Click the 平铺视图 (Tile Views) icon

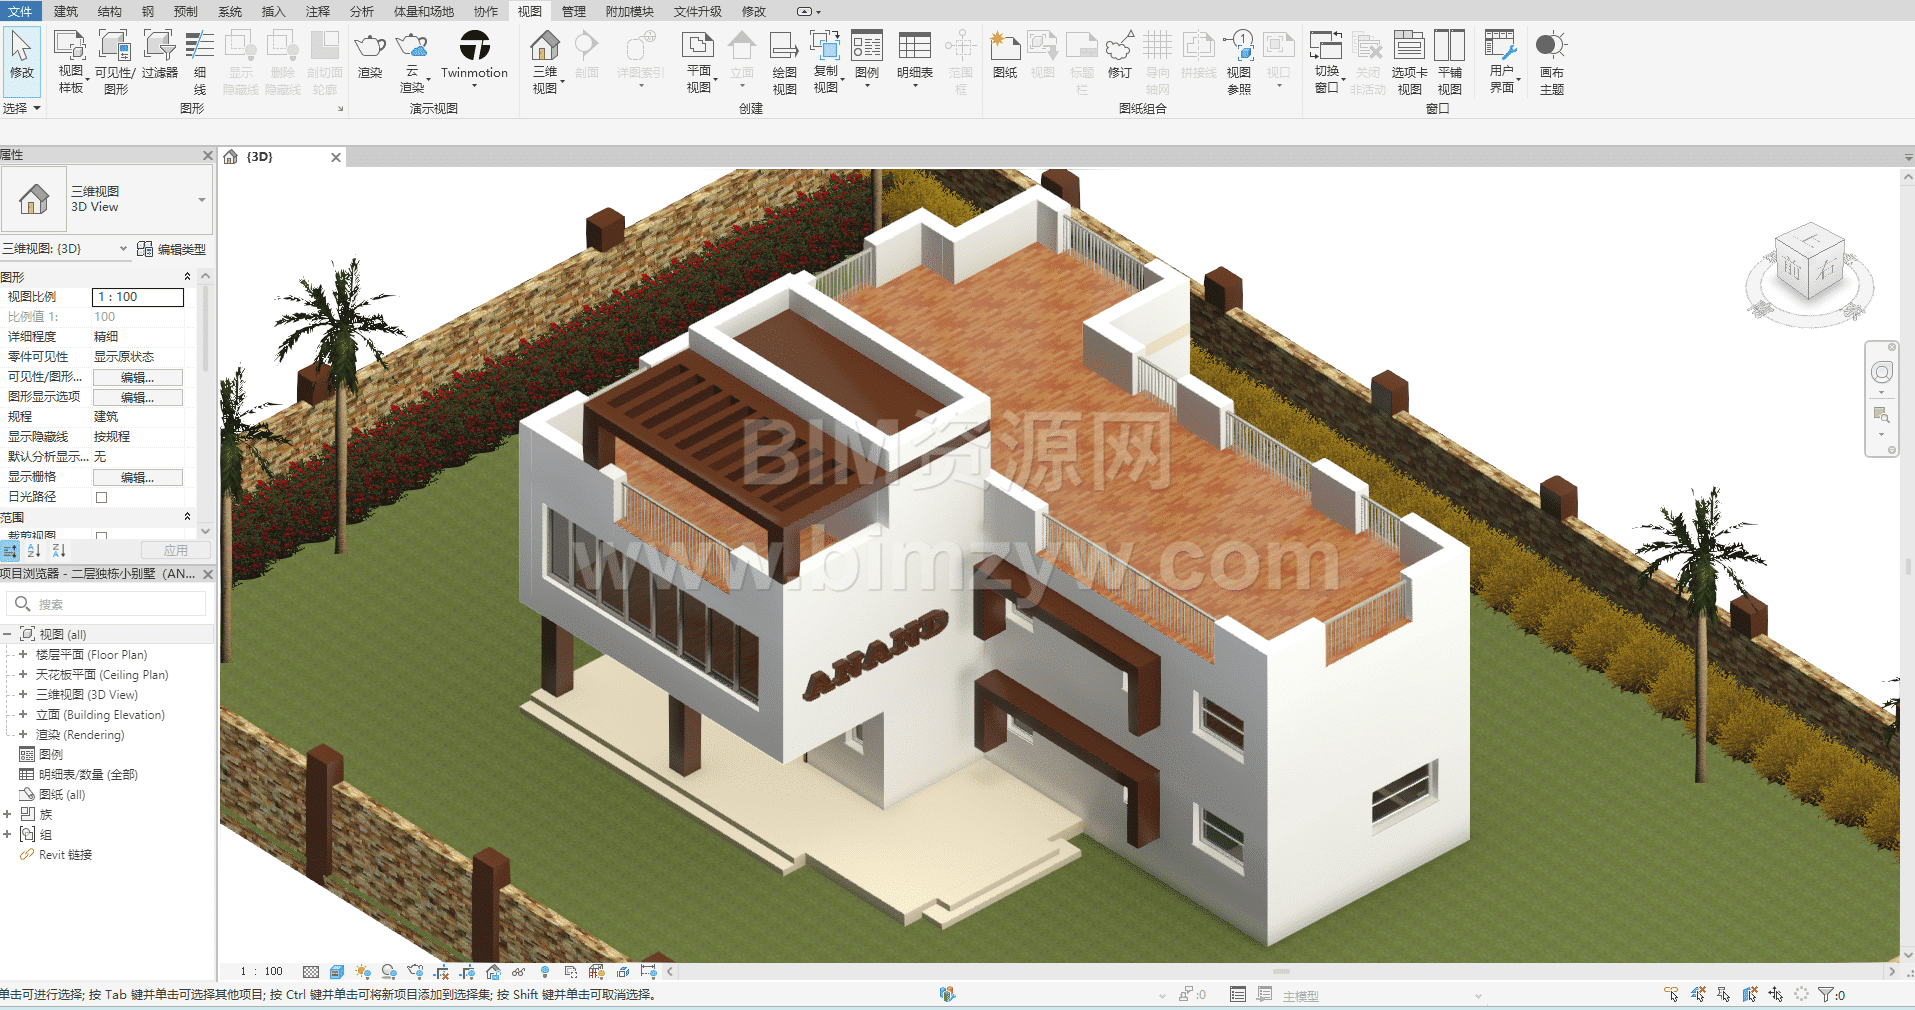[x=1449, y=47]
